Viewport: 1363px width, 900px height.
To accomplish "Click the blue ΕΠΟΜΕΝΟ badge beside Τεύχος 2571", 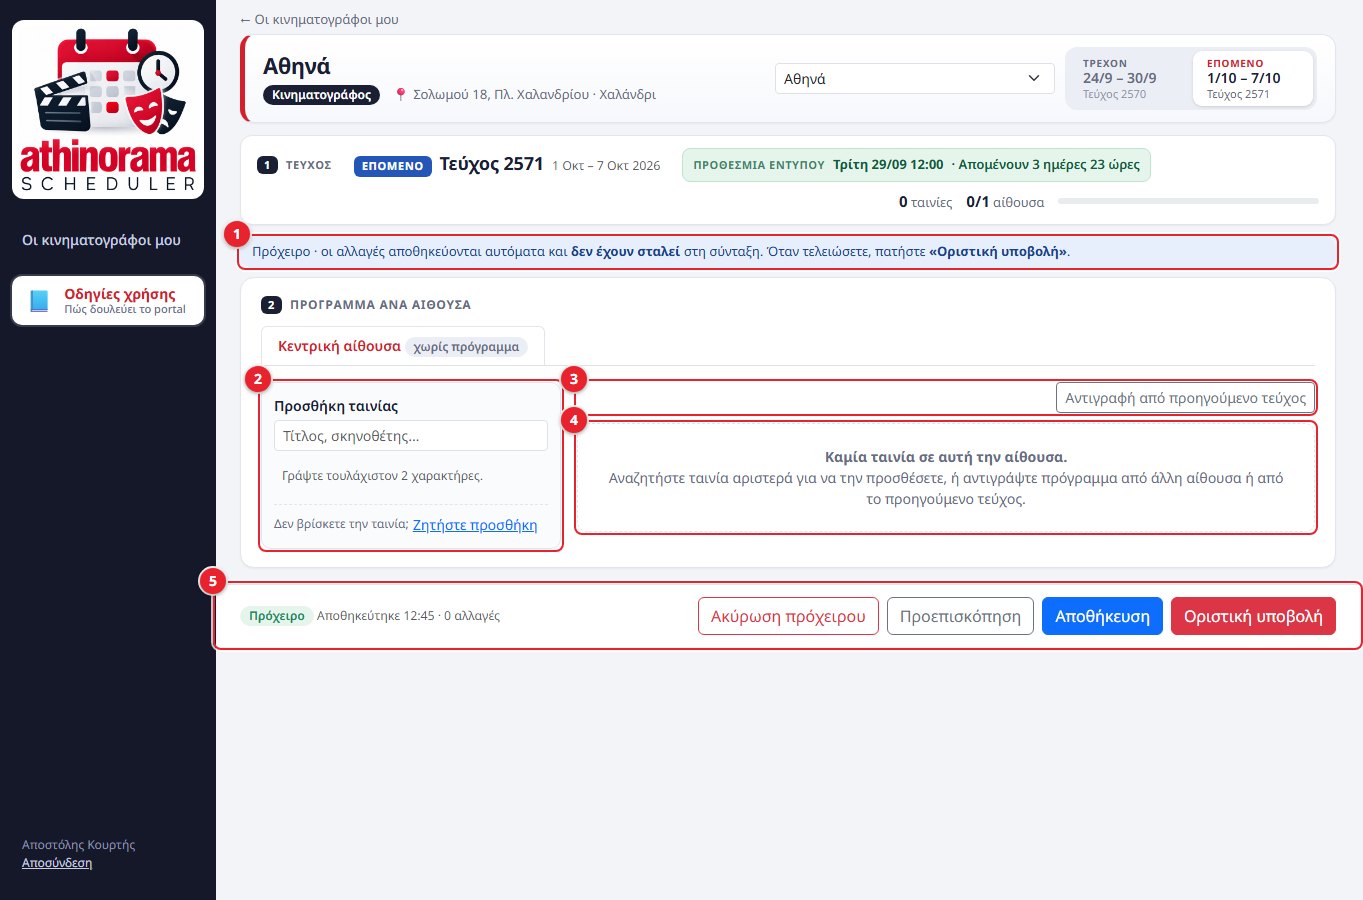I will click(392, 166).
